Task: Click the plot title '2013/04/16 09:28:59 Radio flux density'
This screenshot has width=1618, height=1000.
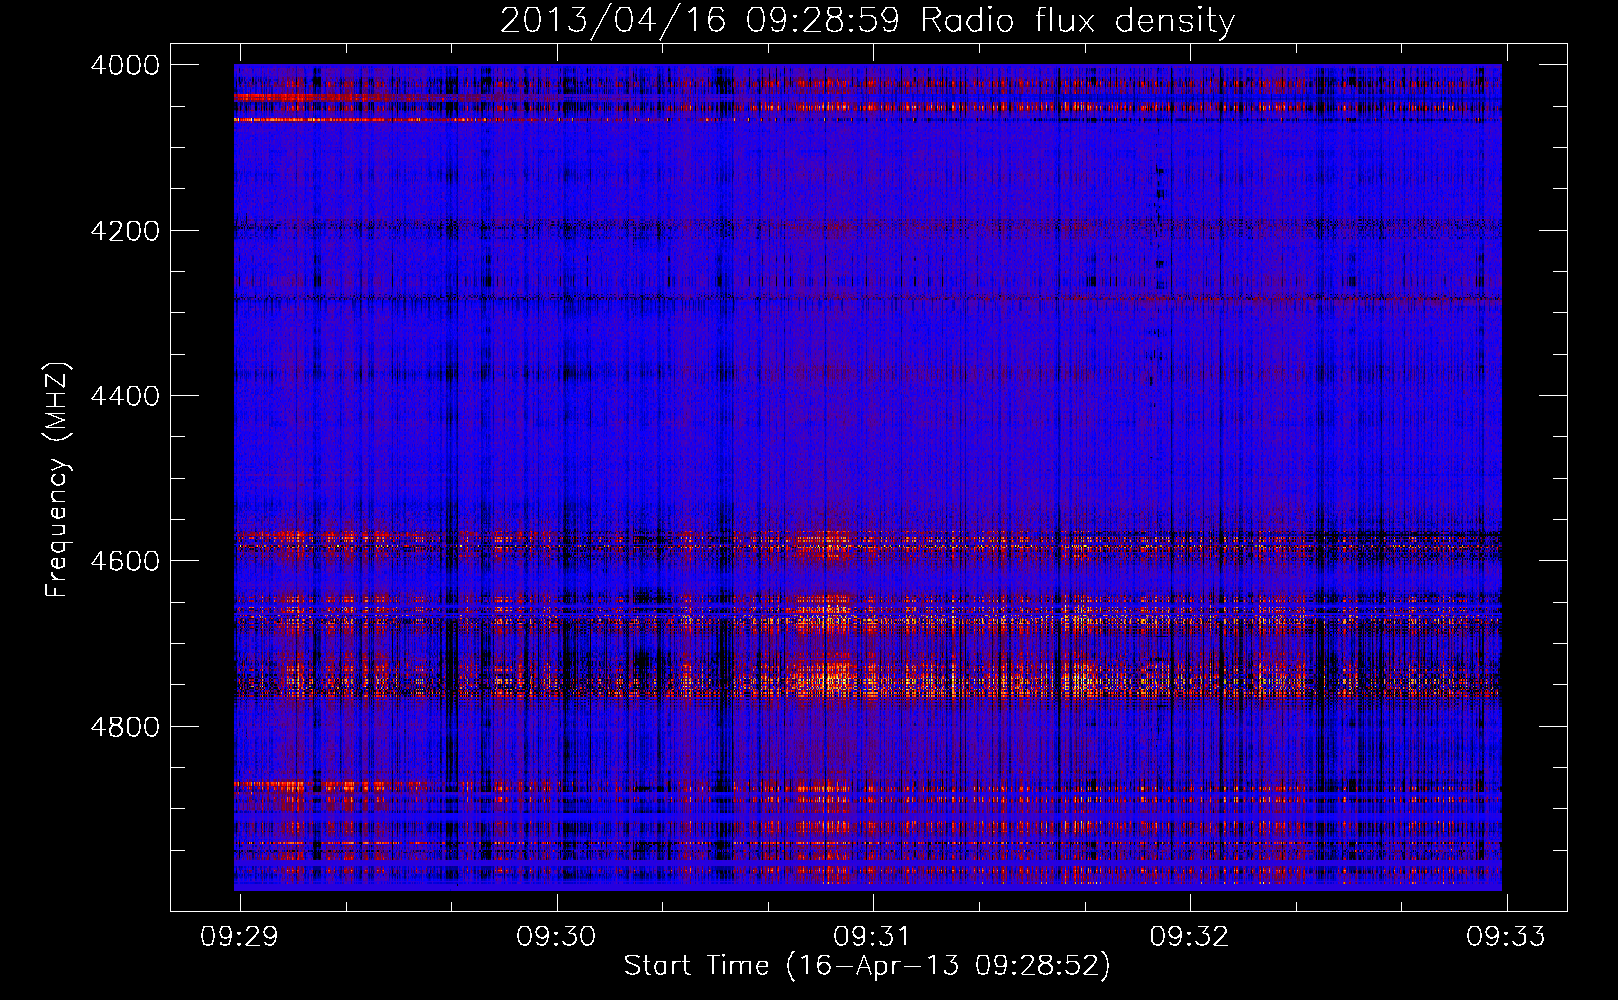Action: click(x=868, y=21)
